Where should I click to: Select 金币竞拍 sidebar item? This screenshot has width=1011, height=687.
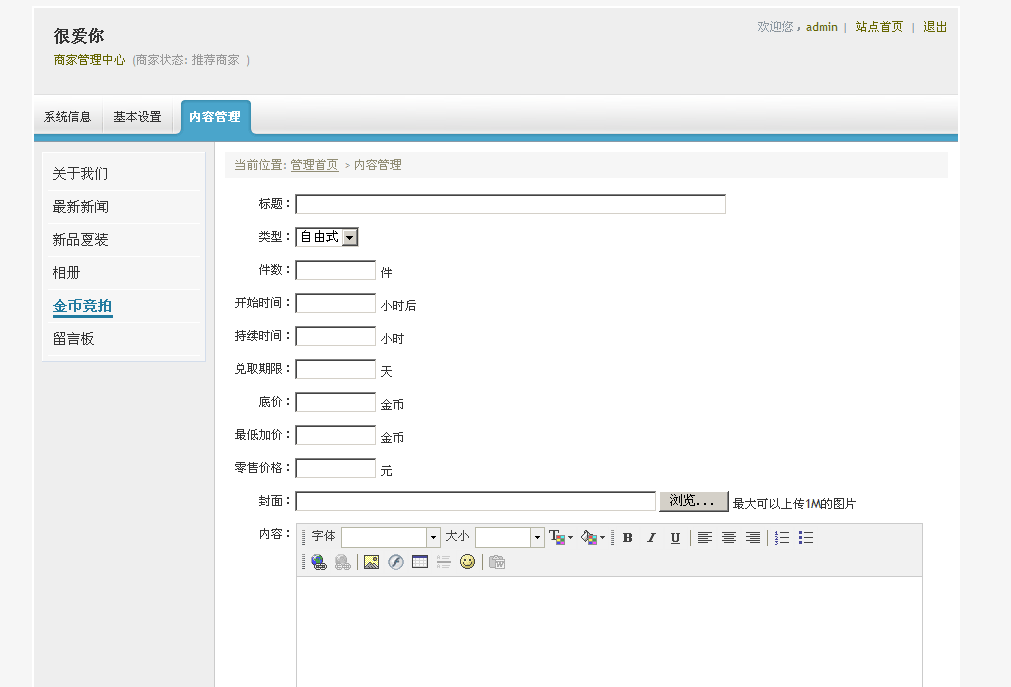83,306
